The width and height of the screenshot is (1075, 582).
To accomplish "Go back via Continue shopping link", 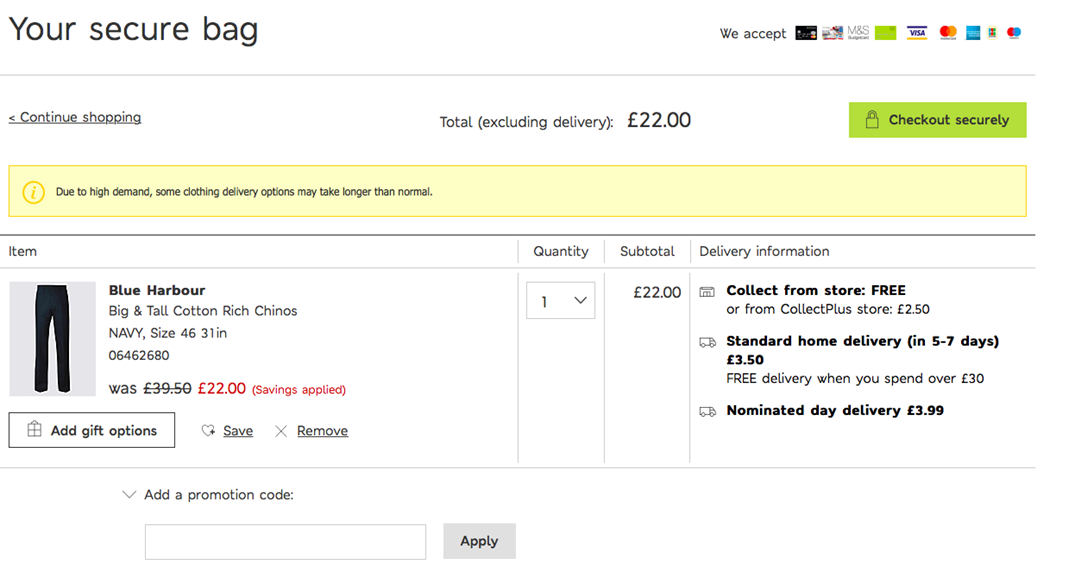I will [x=75, y=117].
